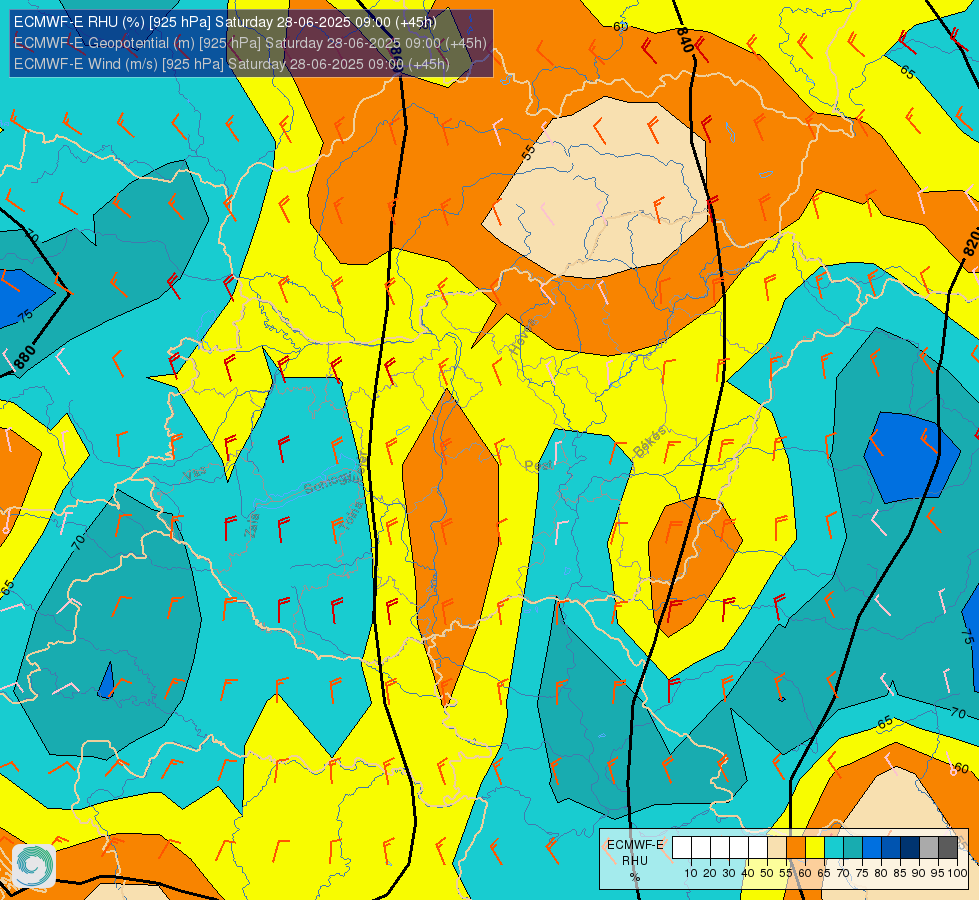Click the ECMWF spiral logo icon

click(34, 865)
